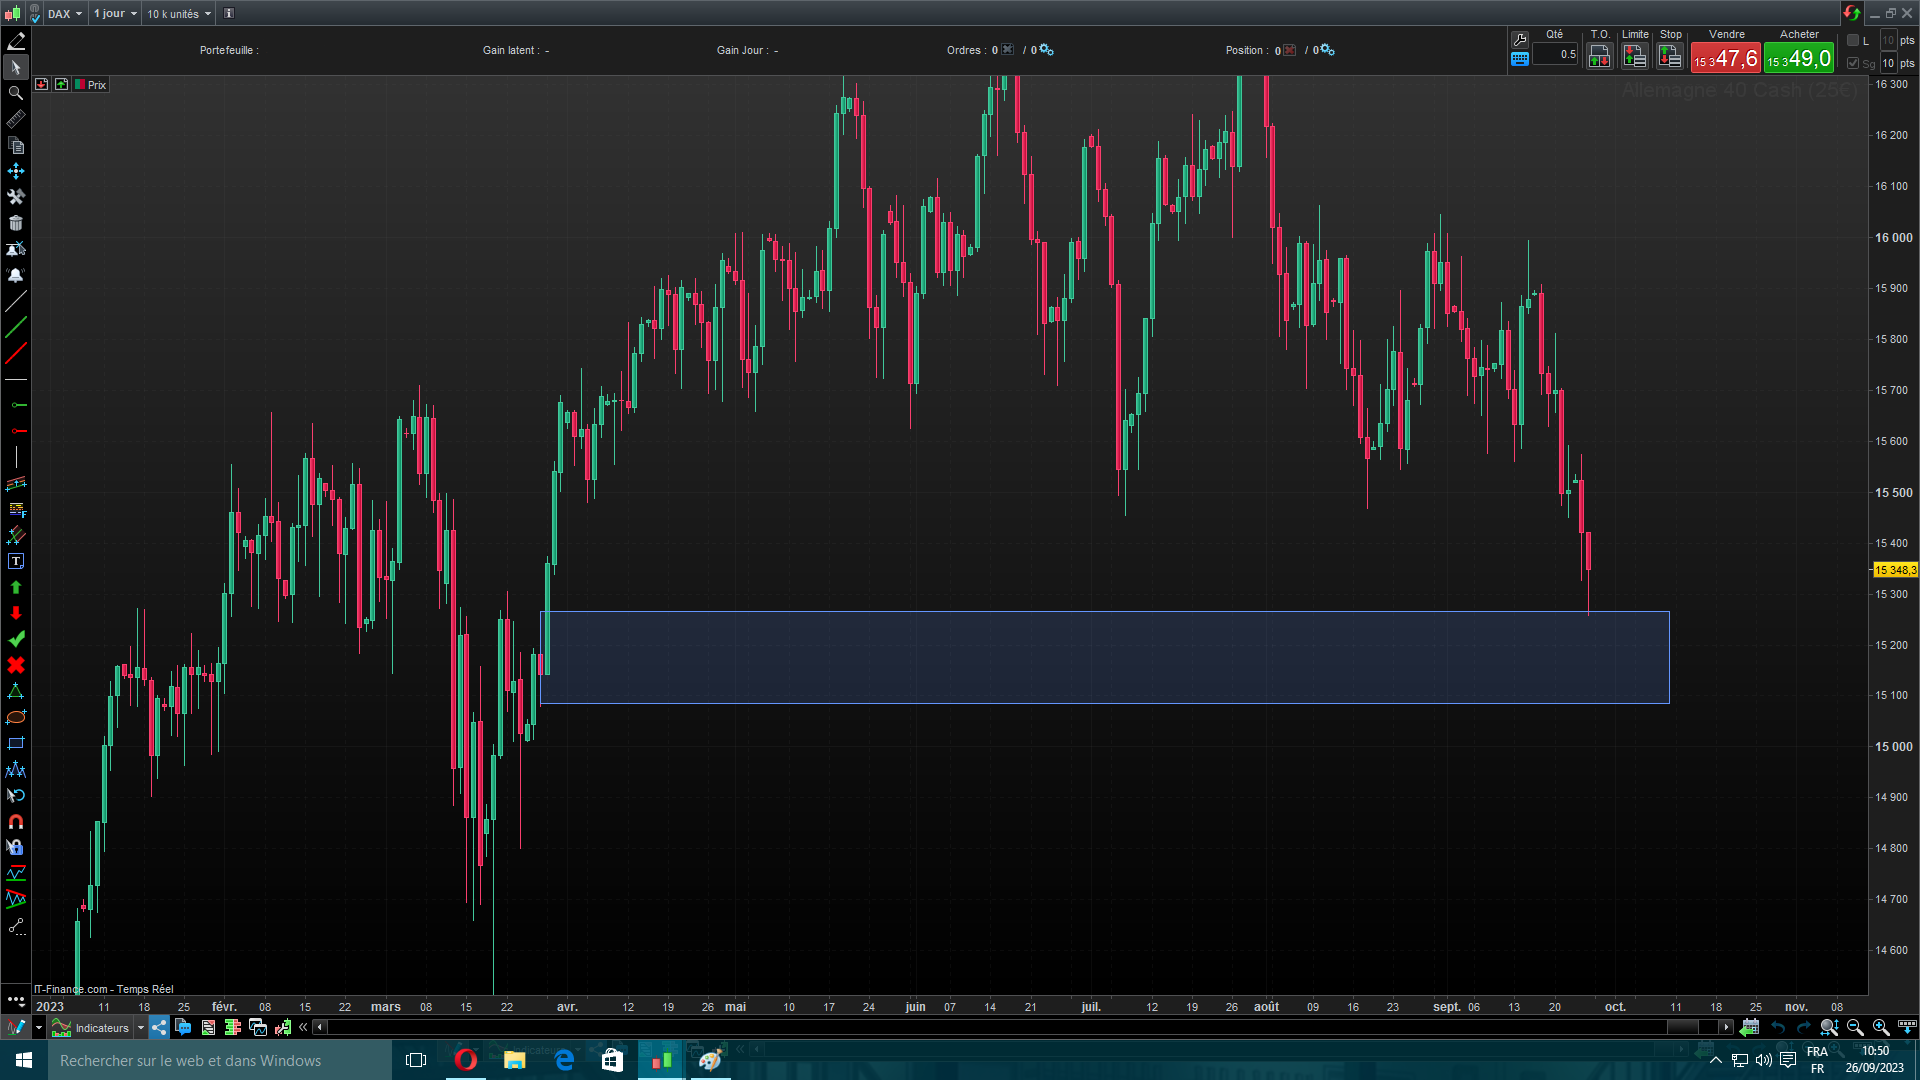
Task: Select the text annotation tool
Action: point(16,561)
